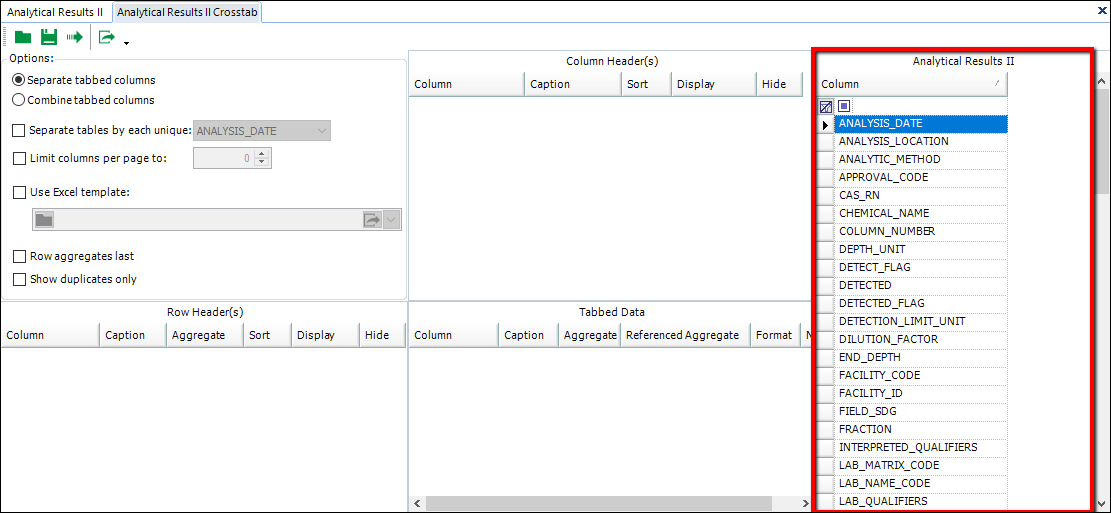Click the green save disk icon

point(48,38)
